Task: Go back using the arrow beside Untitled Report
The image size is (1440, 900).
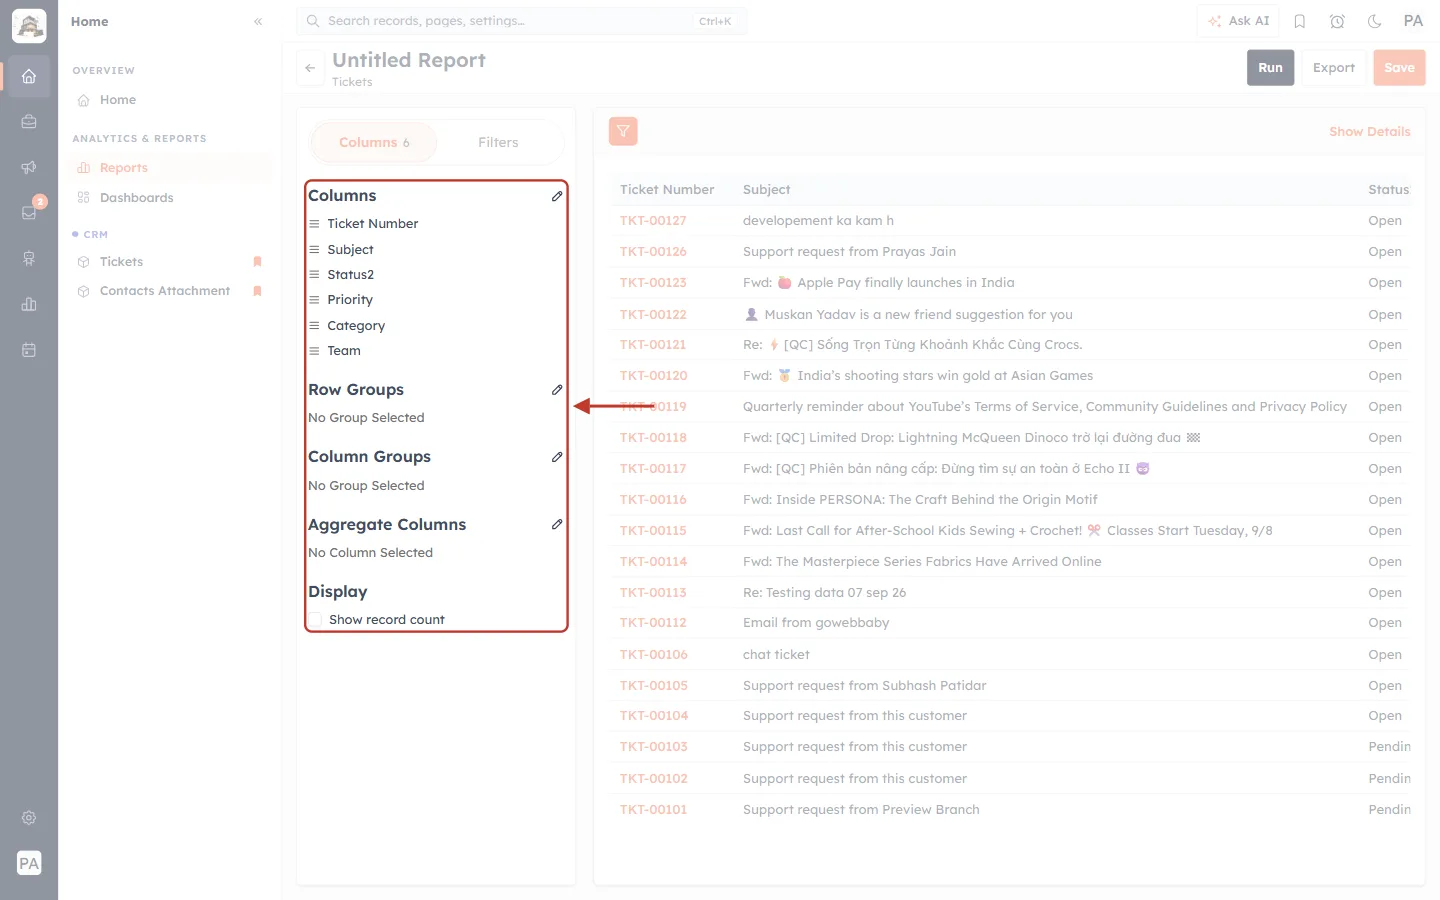Action: click(310, 68)
